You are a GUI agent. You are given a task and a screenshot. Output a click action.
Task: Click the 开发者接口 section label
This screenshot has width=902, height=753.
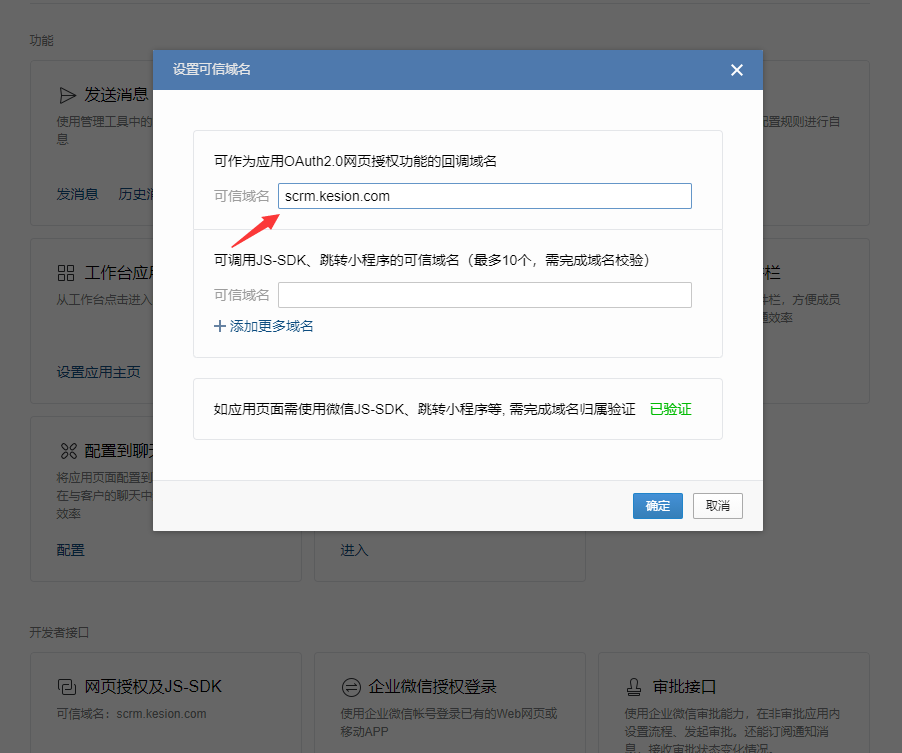(x=59, y=632)
